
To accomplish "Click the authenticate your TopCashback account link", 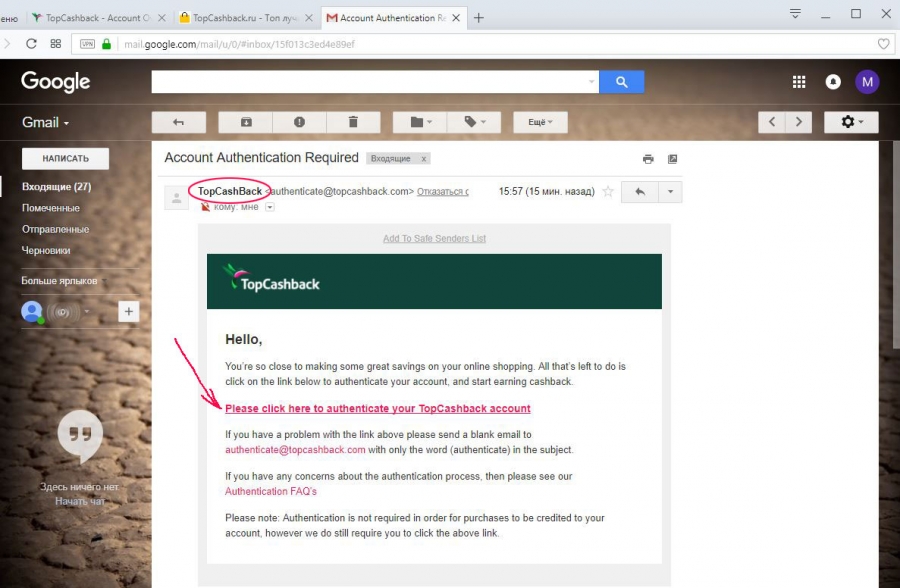I will pos(378,408).
